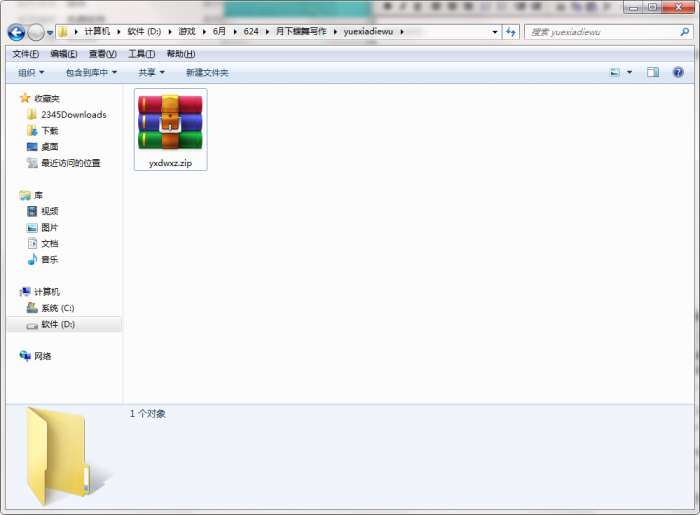Click the refresh button beside address bar
The height and width of the screenshot is (515, 700).
pyautogui.click(x=511, y=32)
